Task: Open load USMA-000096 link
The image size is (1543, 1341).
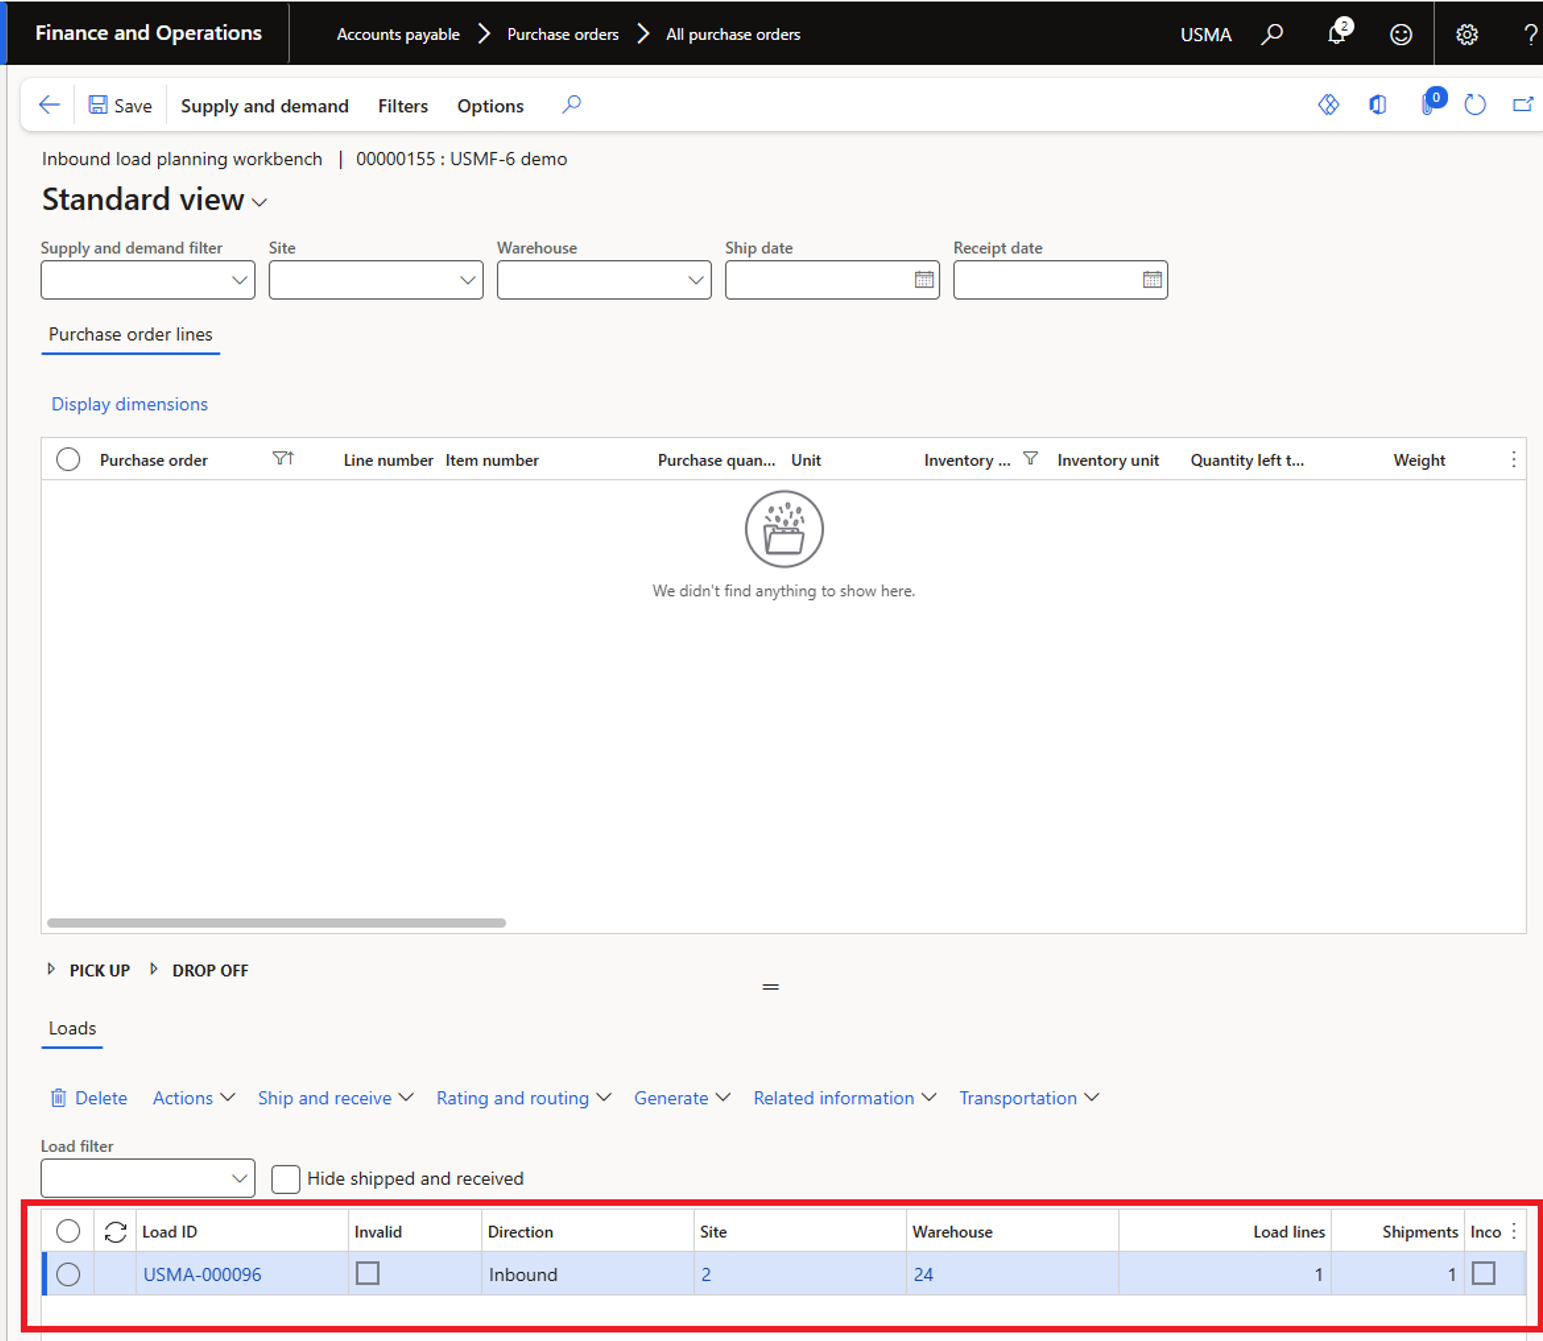Action: (x=202, y=1275)
